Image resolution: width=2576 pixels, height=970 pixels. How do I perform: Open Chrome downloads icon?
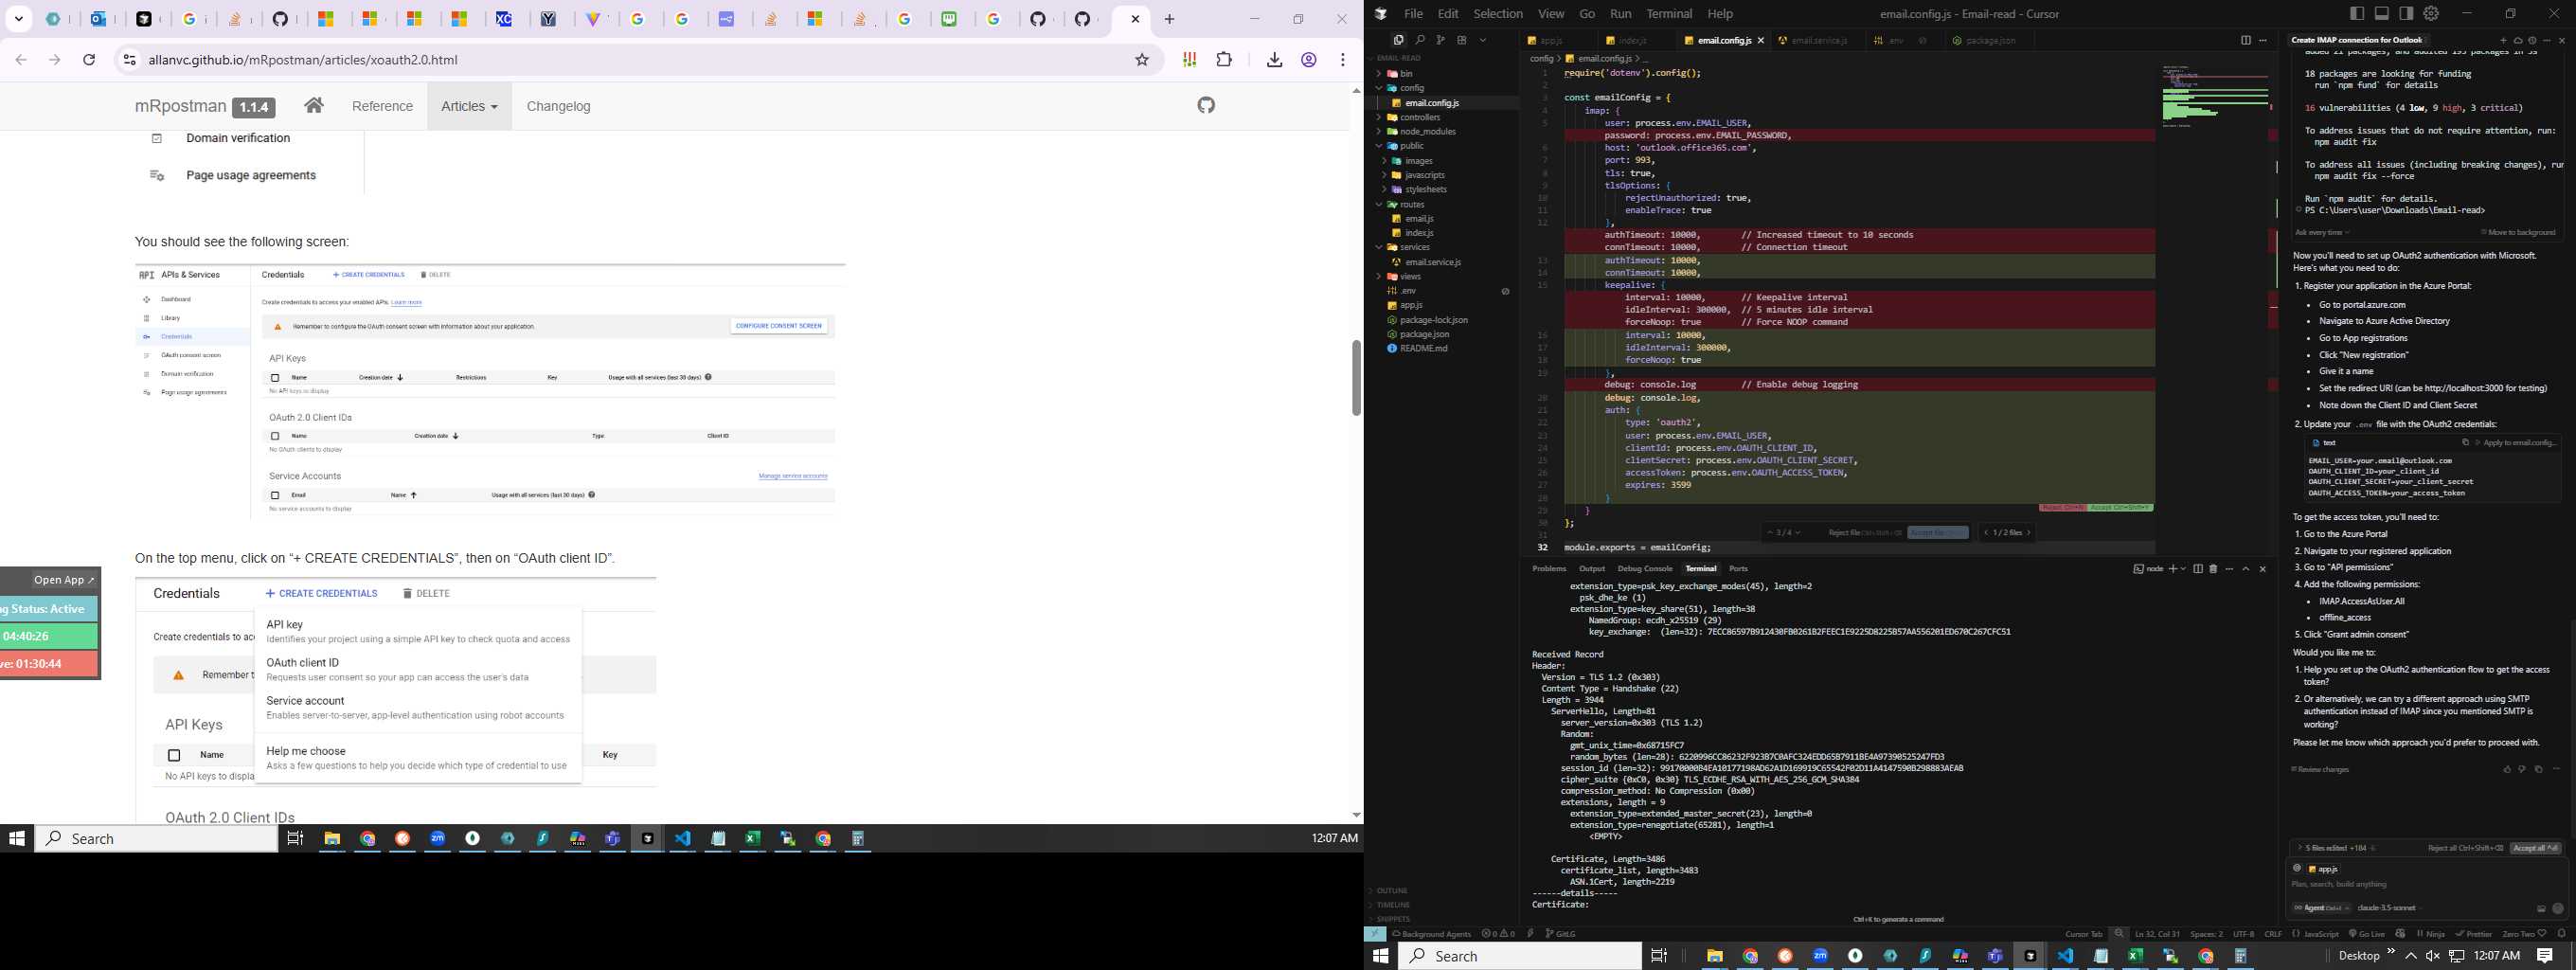[x=1274, y=60]
